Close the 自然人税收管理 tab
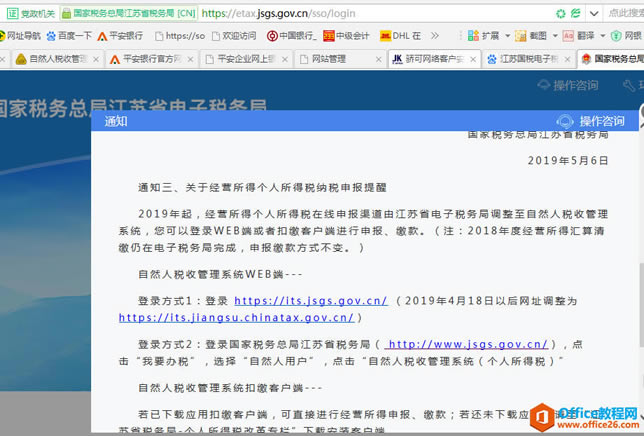644x436 pixels. pyautogui.click(x=96, y=60)
